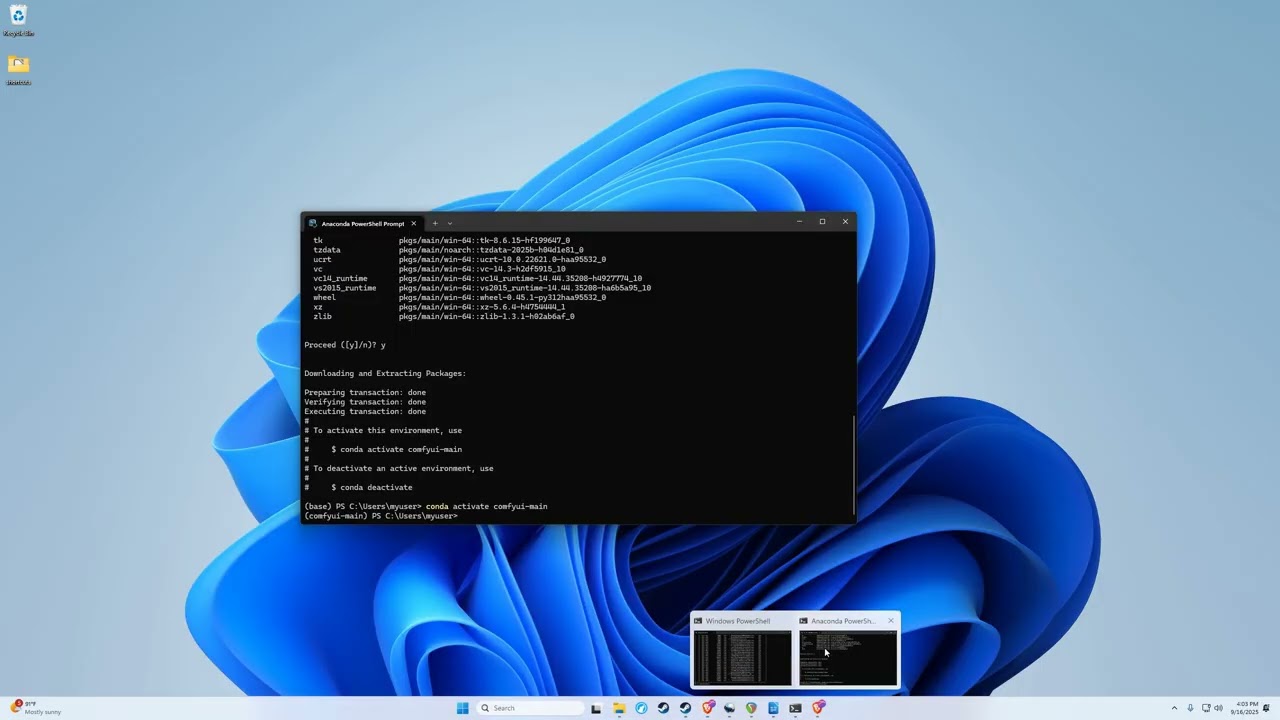The image size is (1280, 720).
Task: Close the Anaconda PowerShell preview thumbnail
Action: (890, 621)
